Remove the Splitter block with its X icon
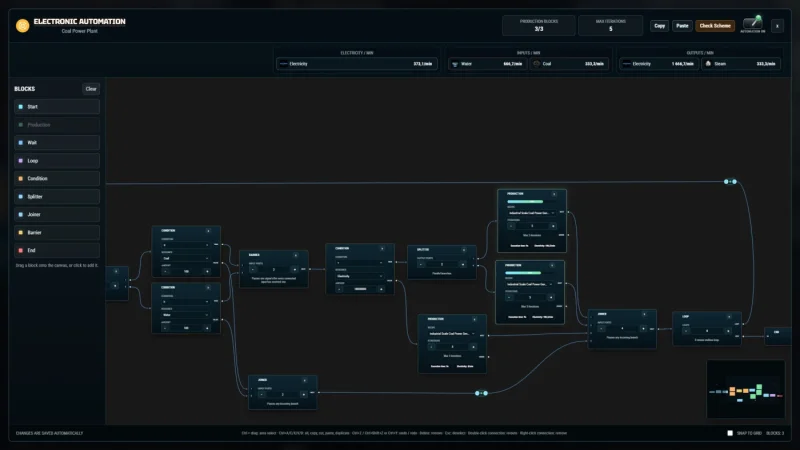 (464, 250)
